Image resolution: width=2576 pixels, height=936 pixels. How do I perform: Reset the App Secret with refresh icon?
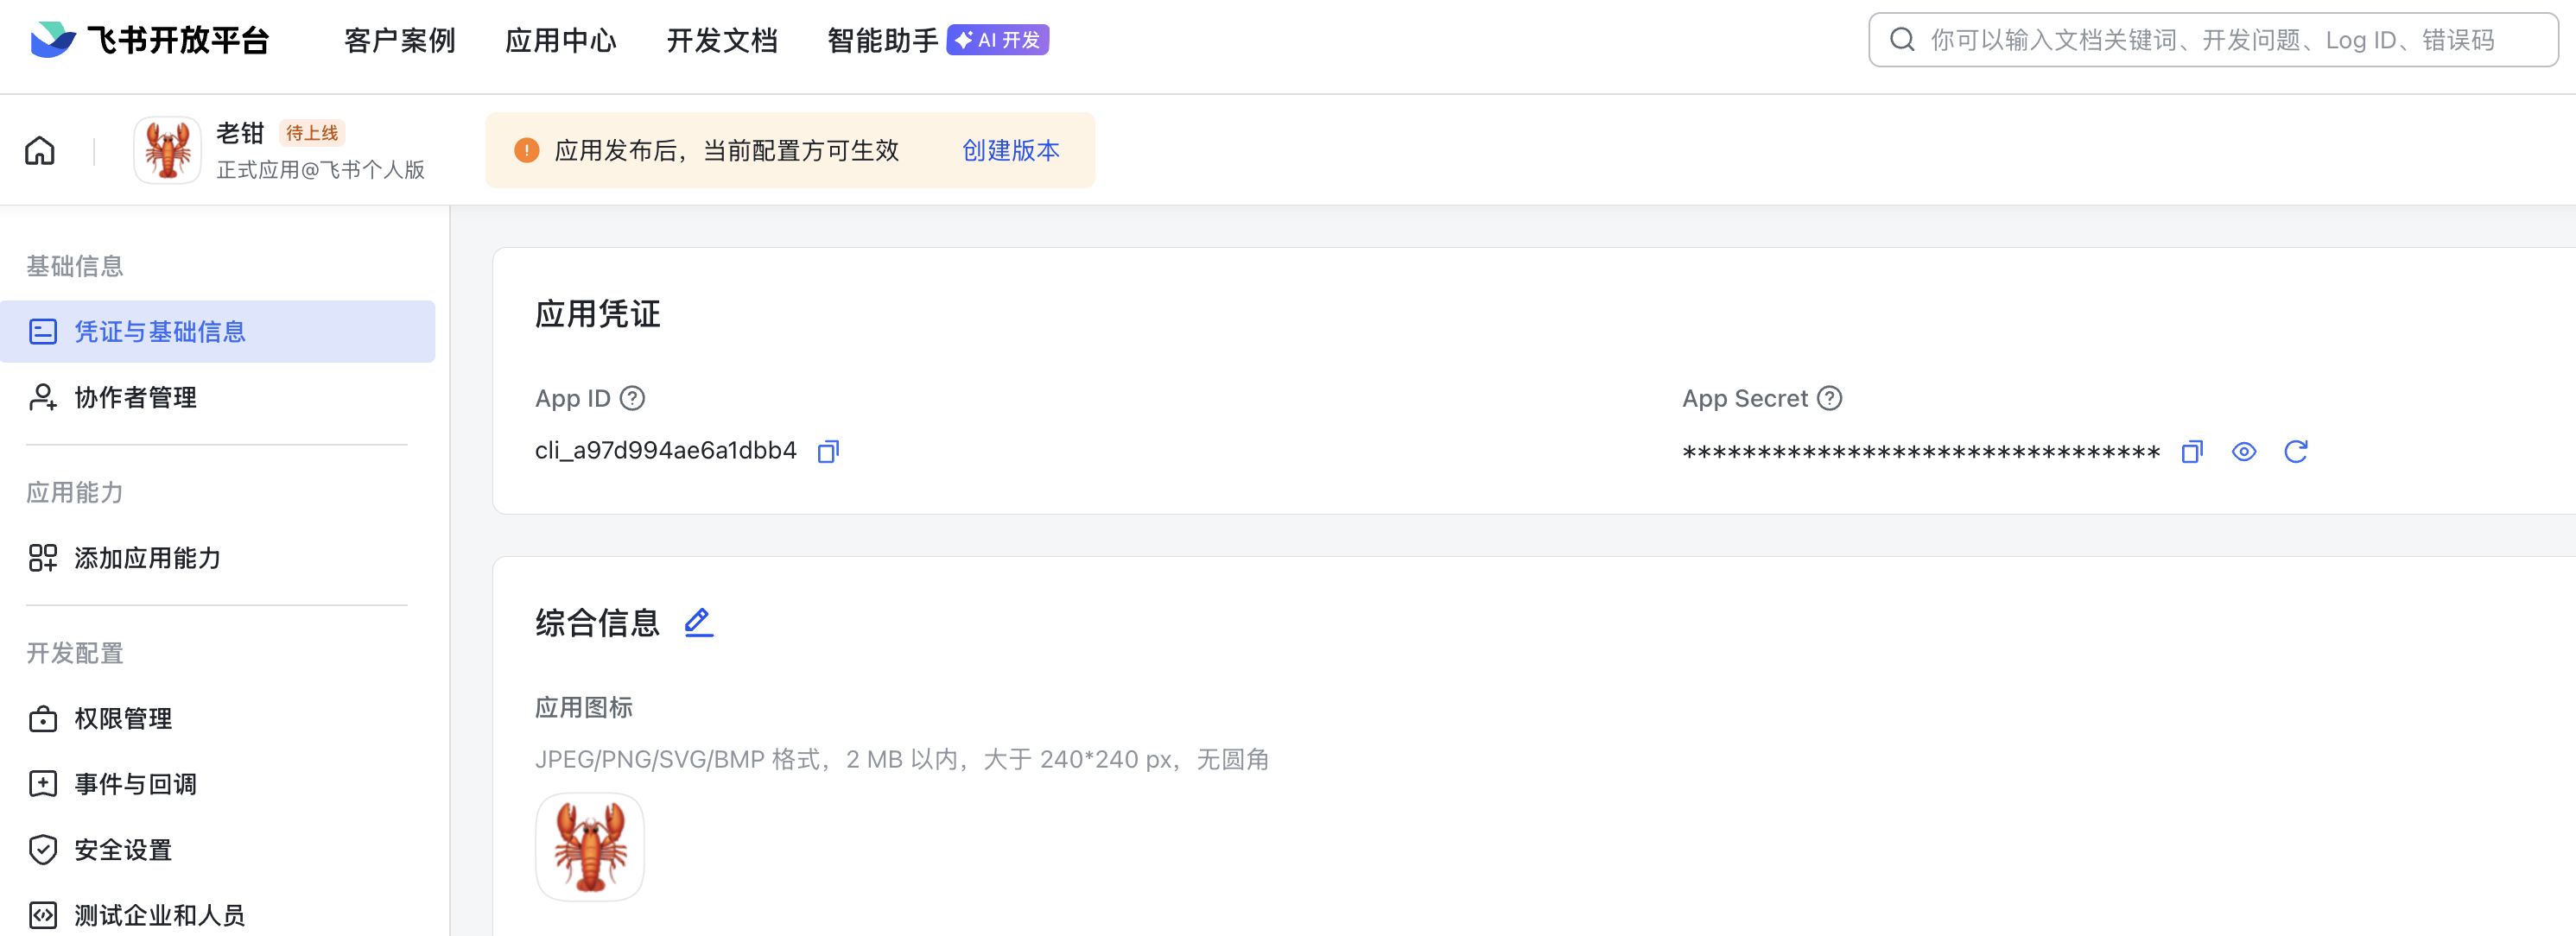(2296, 452)
